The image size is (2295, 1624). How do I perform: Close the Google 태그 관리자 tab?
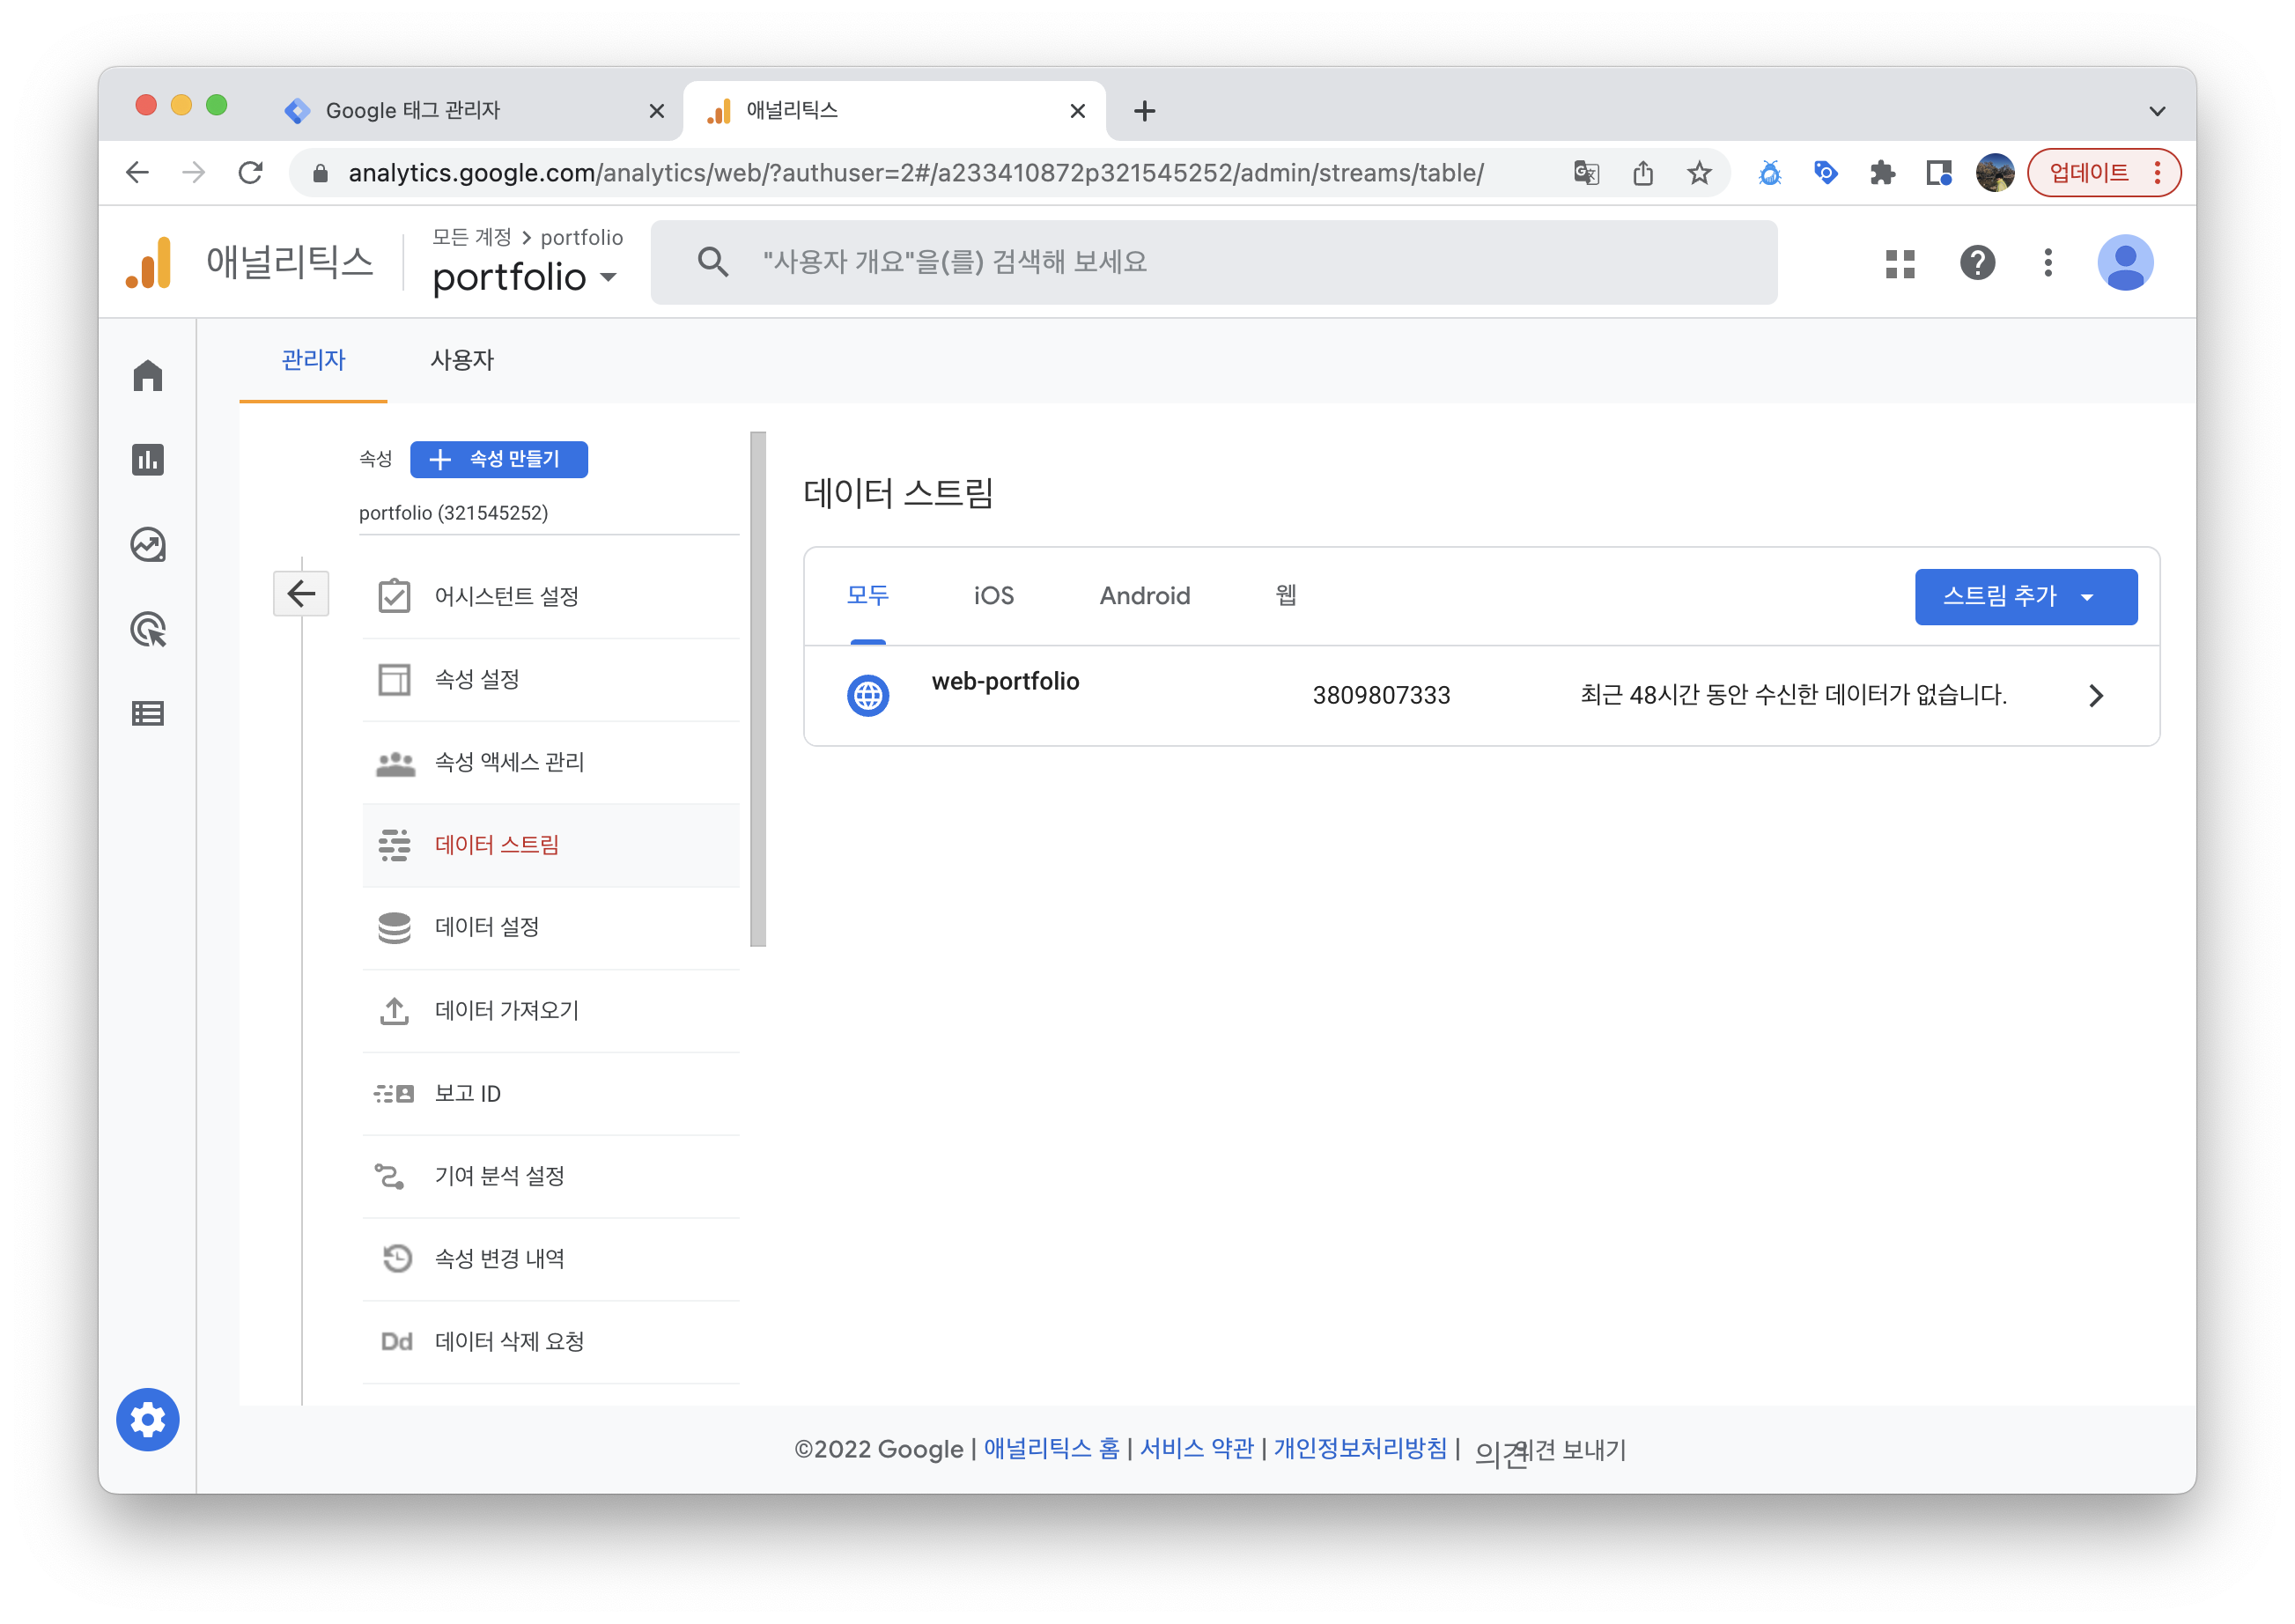point(657,111)
